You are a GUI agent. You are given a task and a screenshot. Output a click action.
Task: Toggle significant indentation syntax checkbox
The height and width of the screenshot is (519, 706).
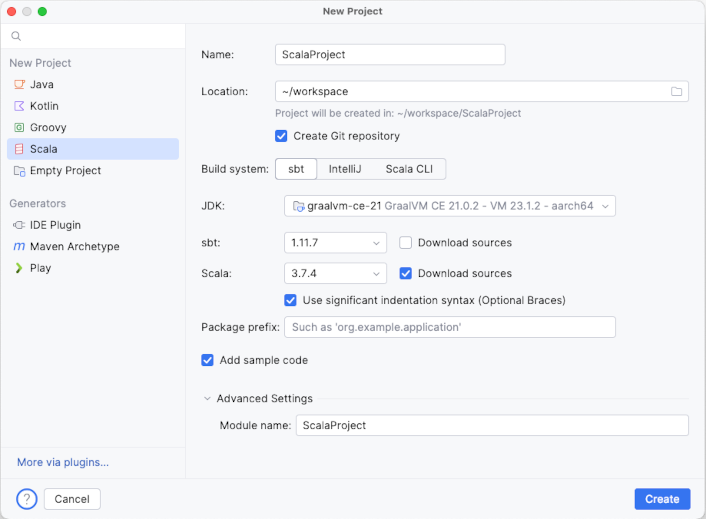pos(290,300)
